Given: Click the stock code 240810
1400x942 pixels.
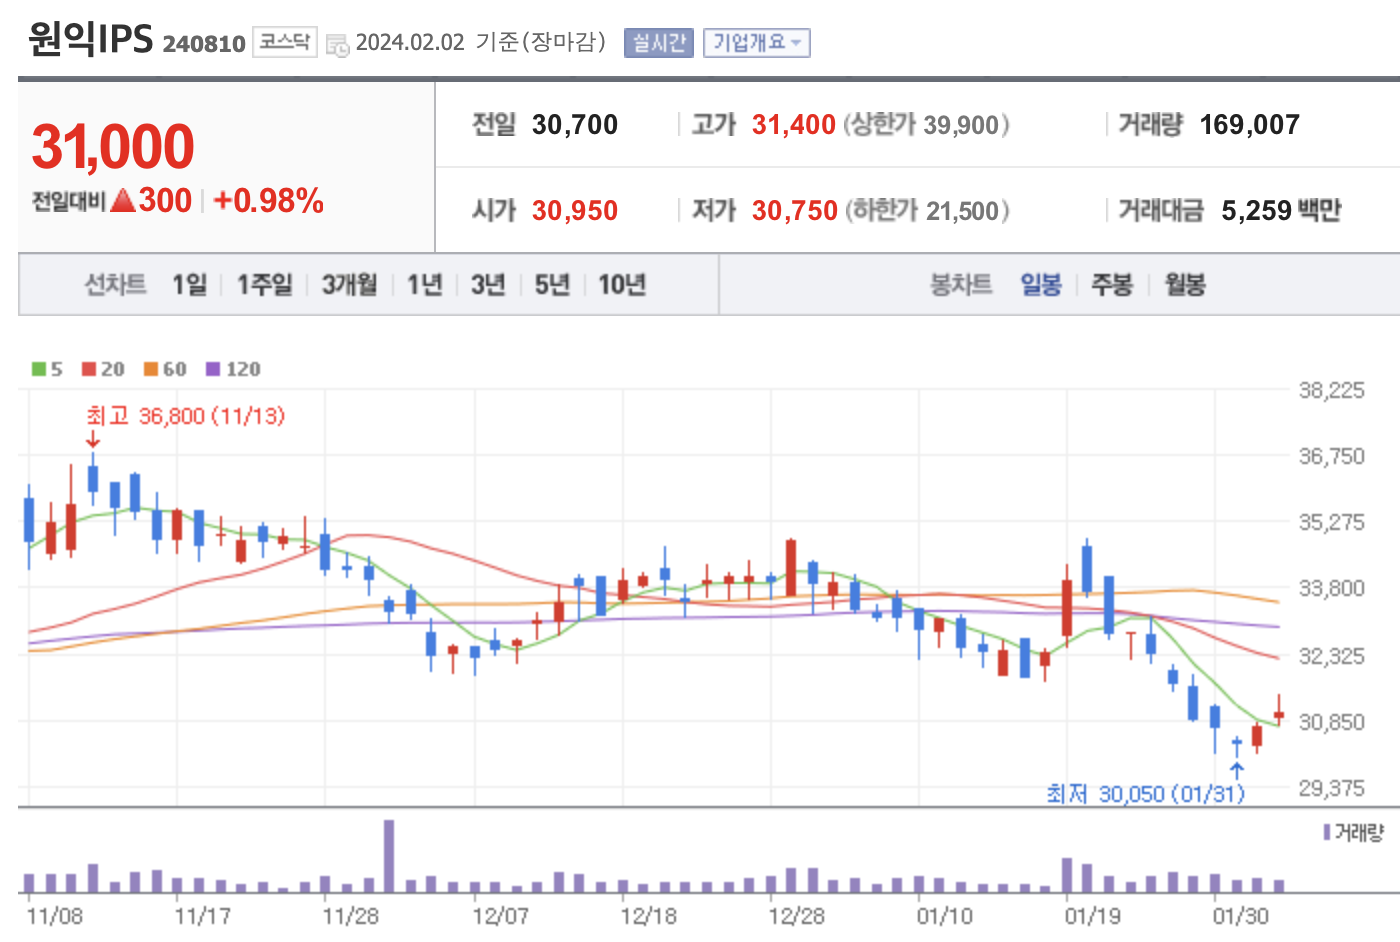Looking at the screenshot, I should [204, 44].
